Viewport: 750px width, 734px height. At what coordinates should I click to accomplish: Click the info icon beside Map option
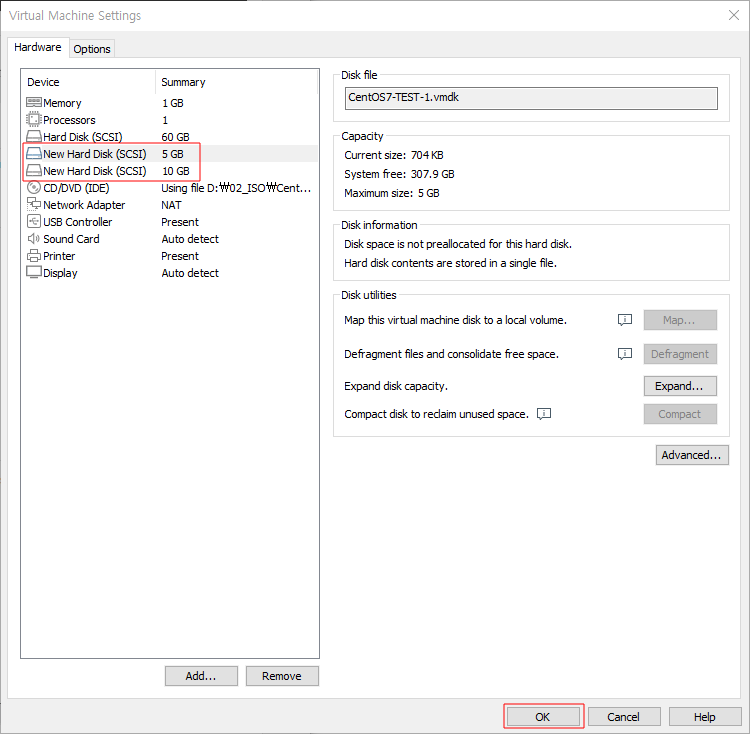pos(625,319)
